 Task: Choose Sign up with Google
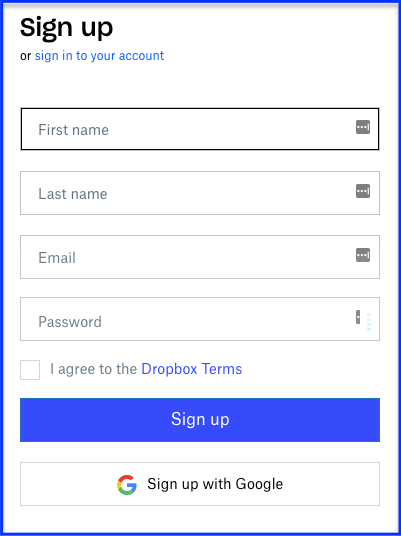[x=200, y=484]
